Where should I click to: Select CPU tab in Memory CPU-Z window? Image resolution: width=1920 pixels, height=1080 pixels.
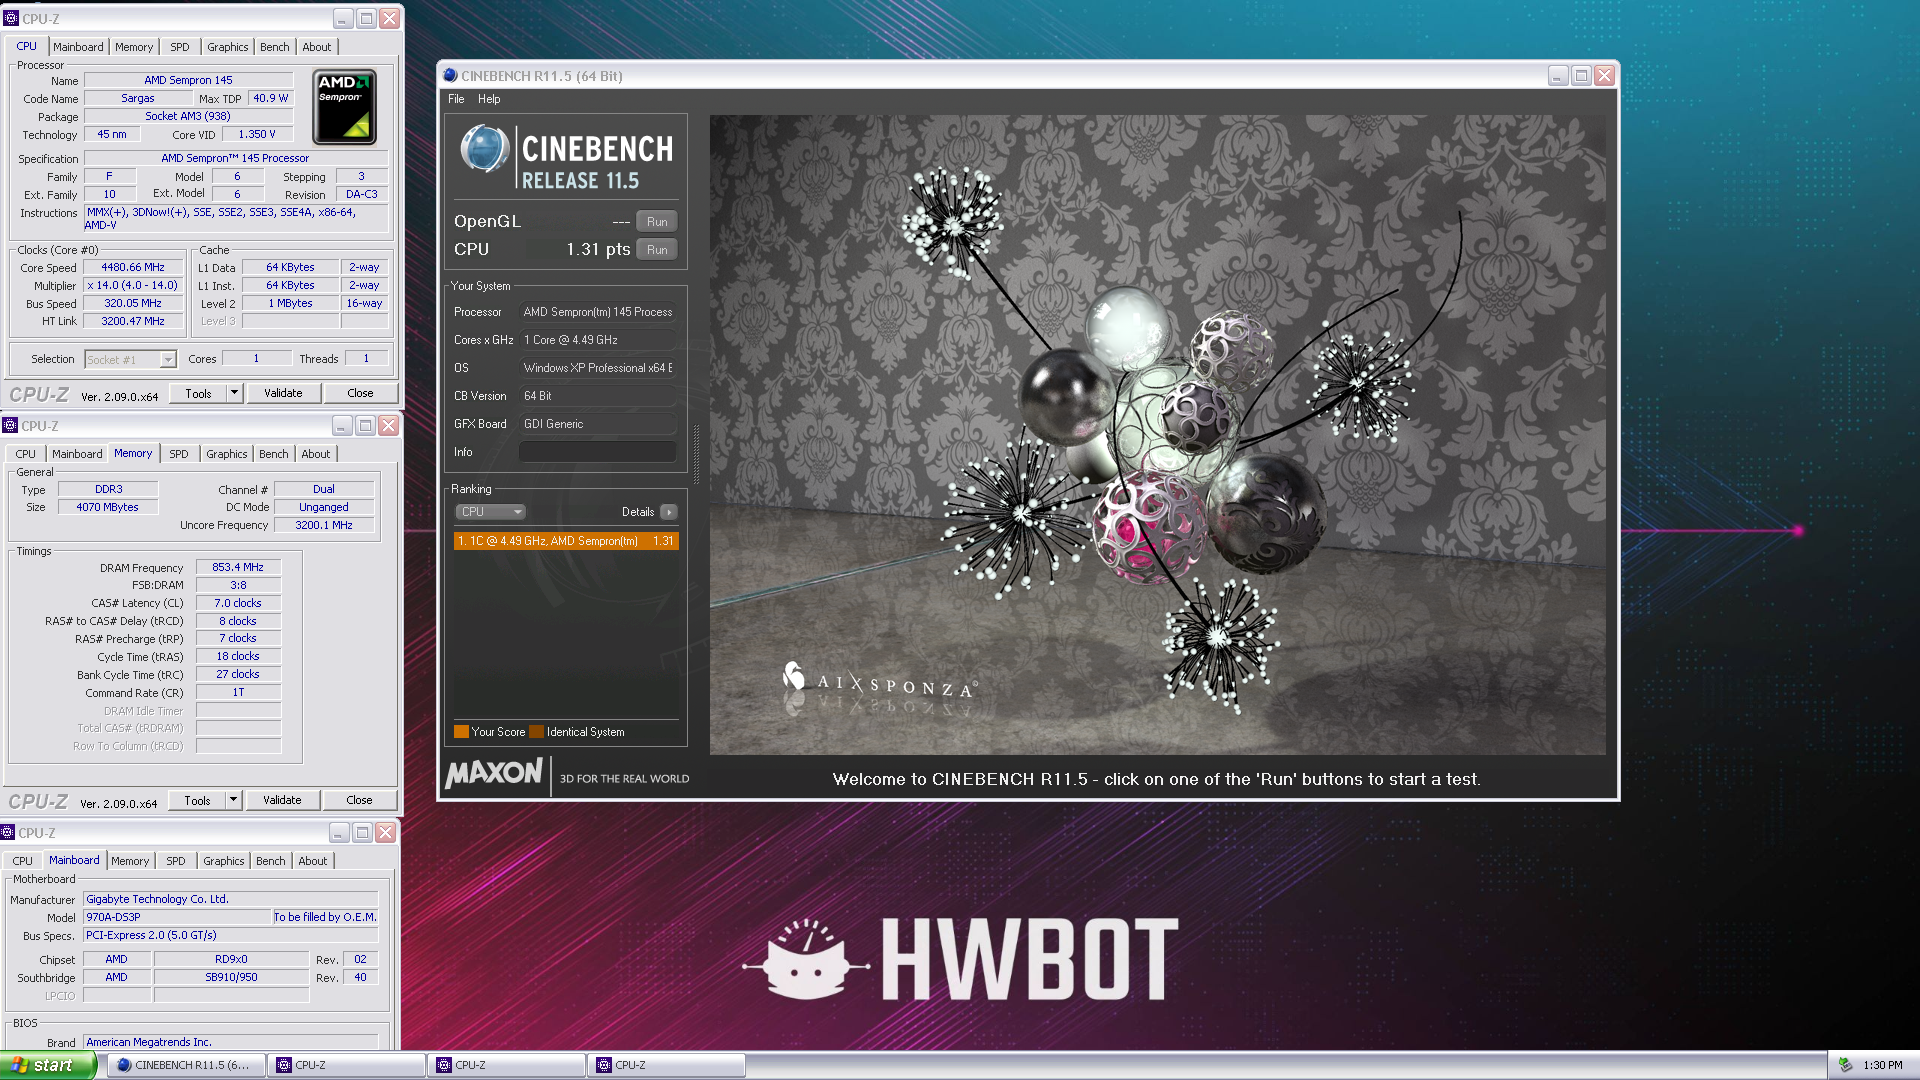tap(26, 454)
